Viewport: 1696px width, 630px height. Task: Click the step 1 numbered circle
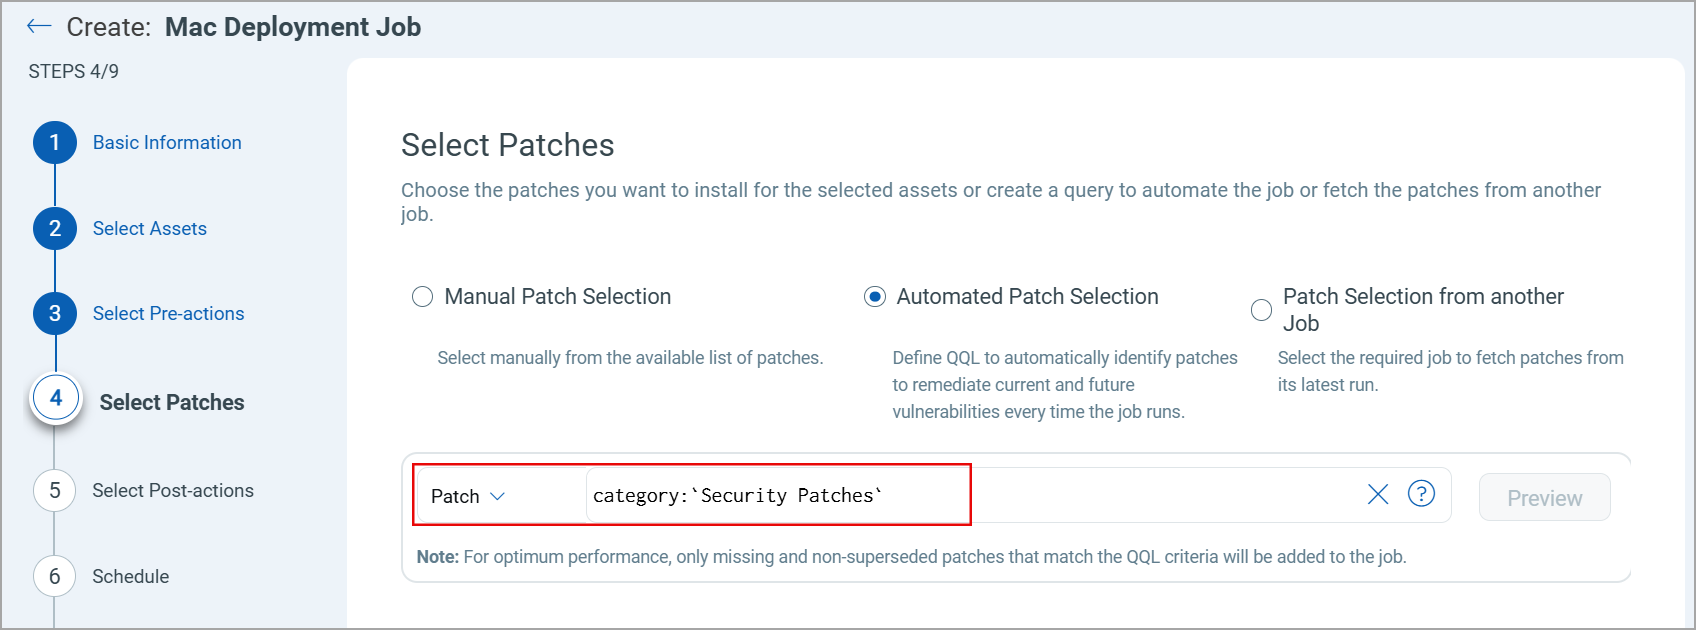pos(54,142)
